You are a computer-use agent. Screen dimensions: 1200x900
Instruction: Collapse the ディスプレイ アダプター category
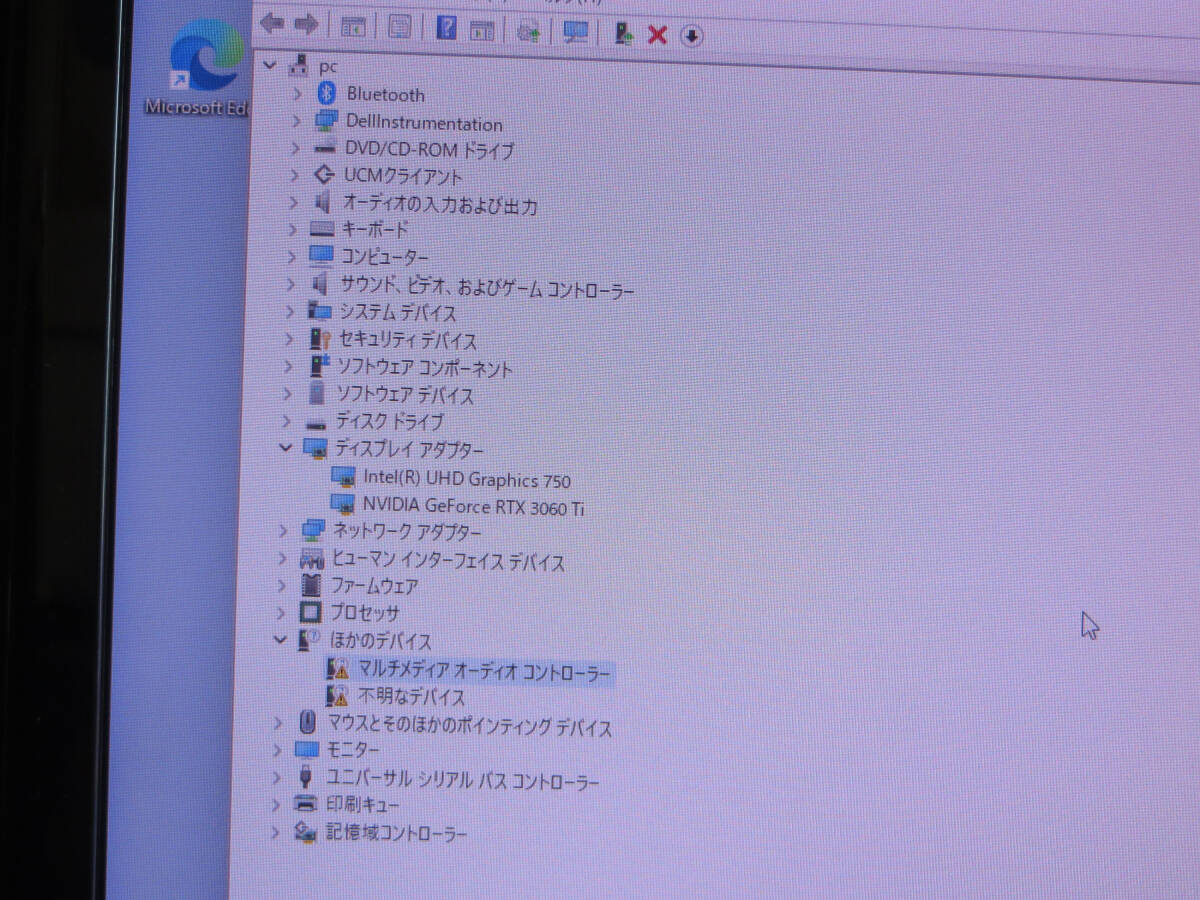tap(286, 447)
